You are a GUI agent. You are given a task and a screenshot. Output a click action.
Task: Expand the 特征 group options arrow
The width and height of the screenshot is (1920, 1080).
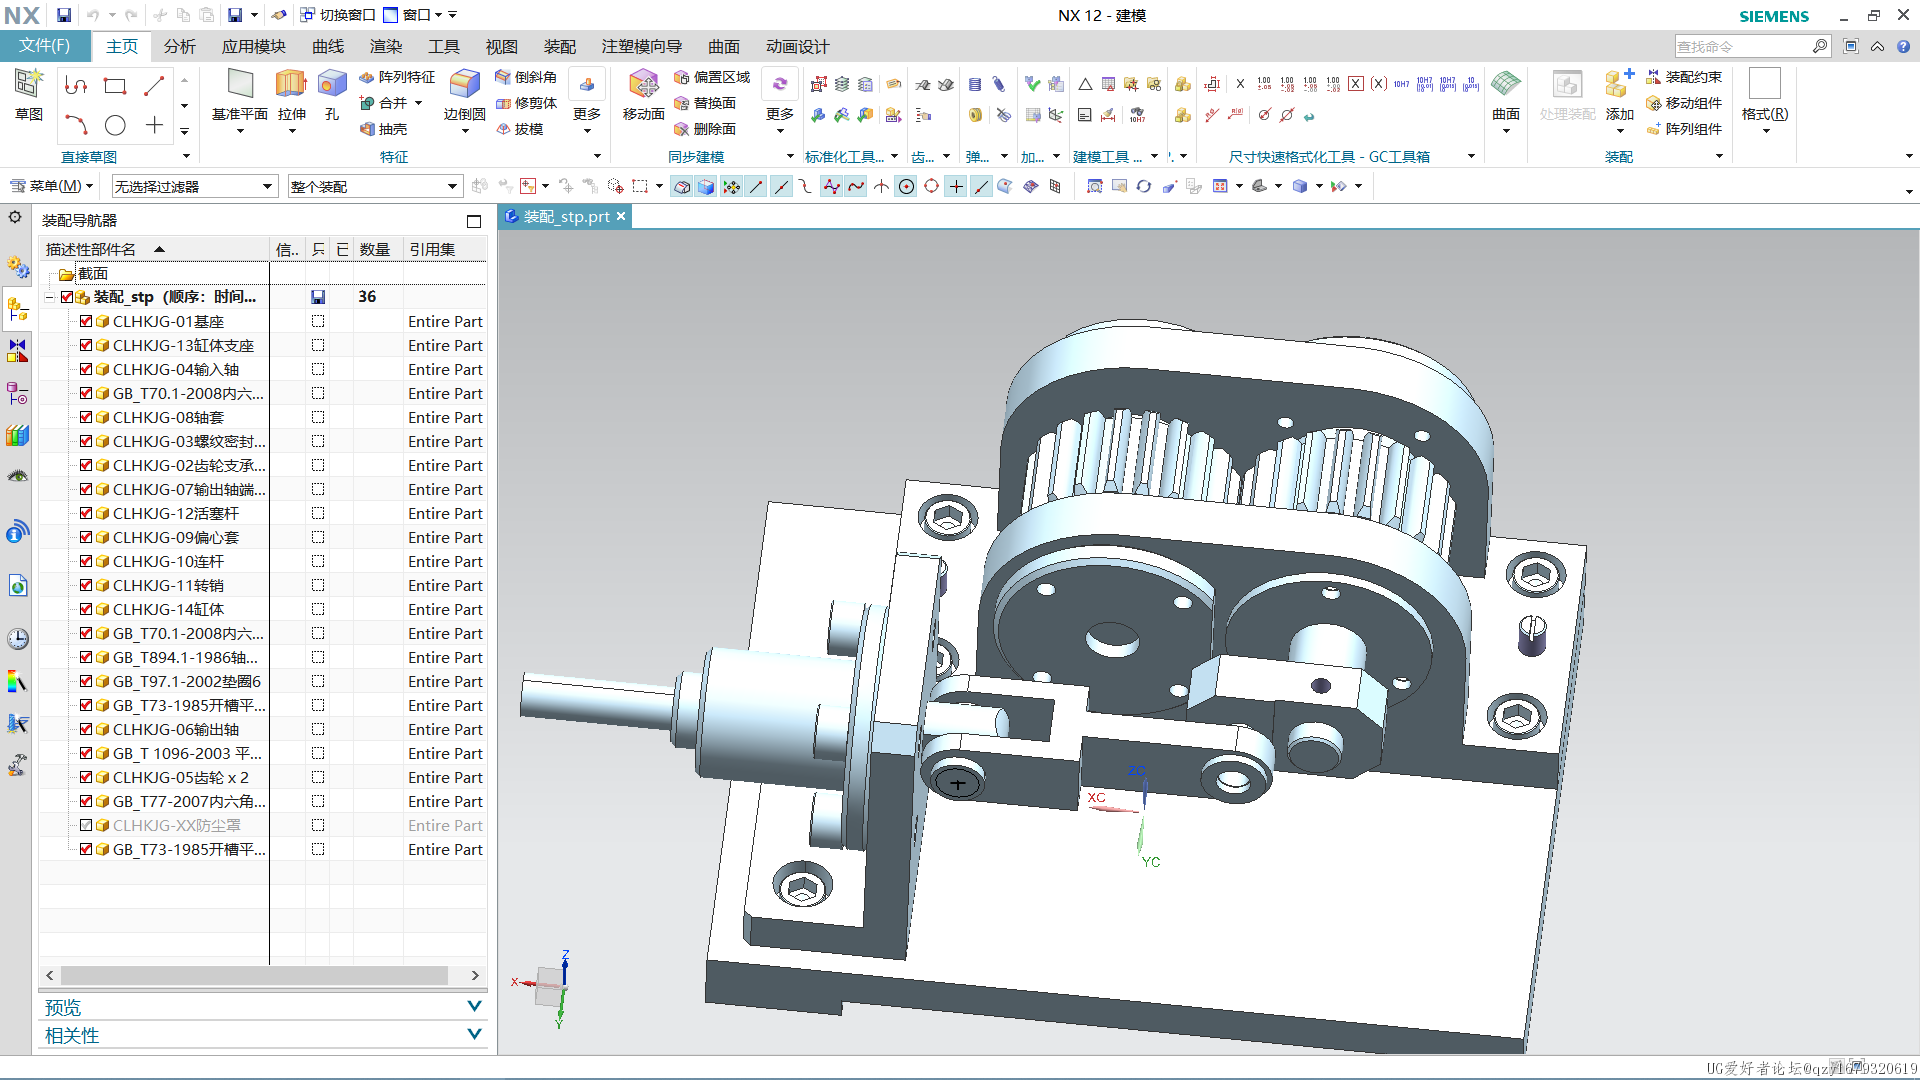pos(597,156)
